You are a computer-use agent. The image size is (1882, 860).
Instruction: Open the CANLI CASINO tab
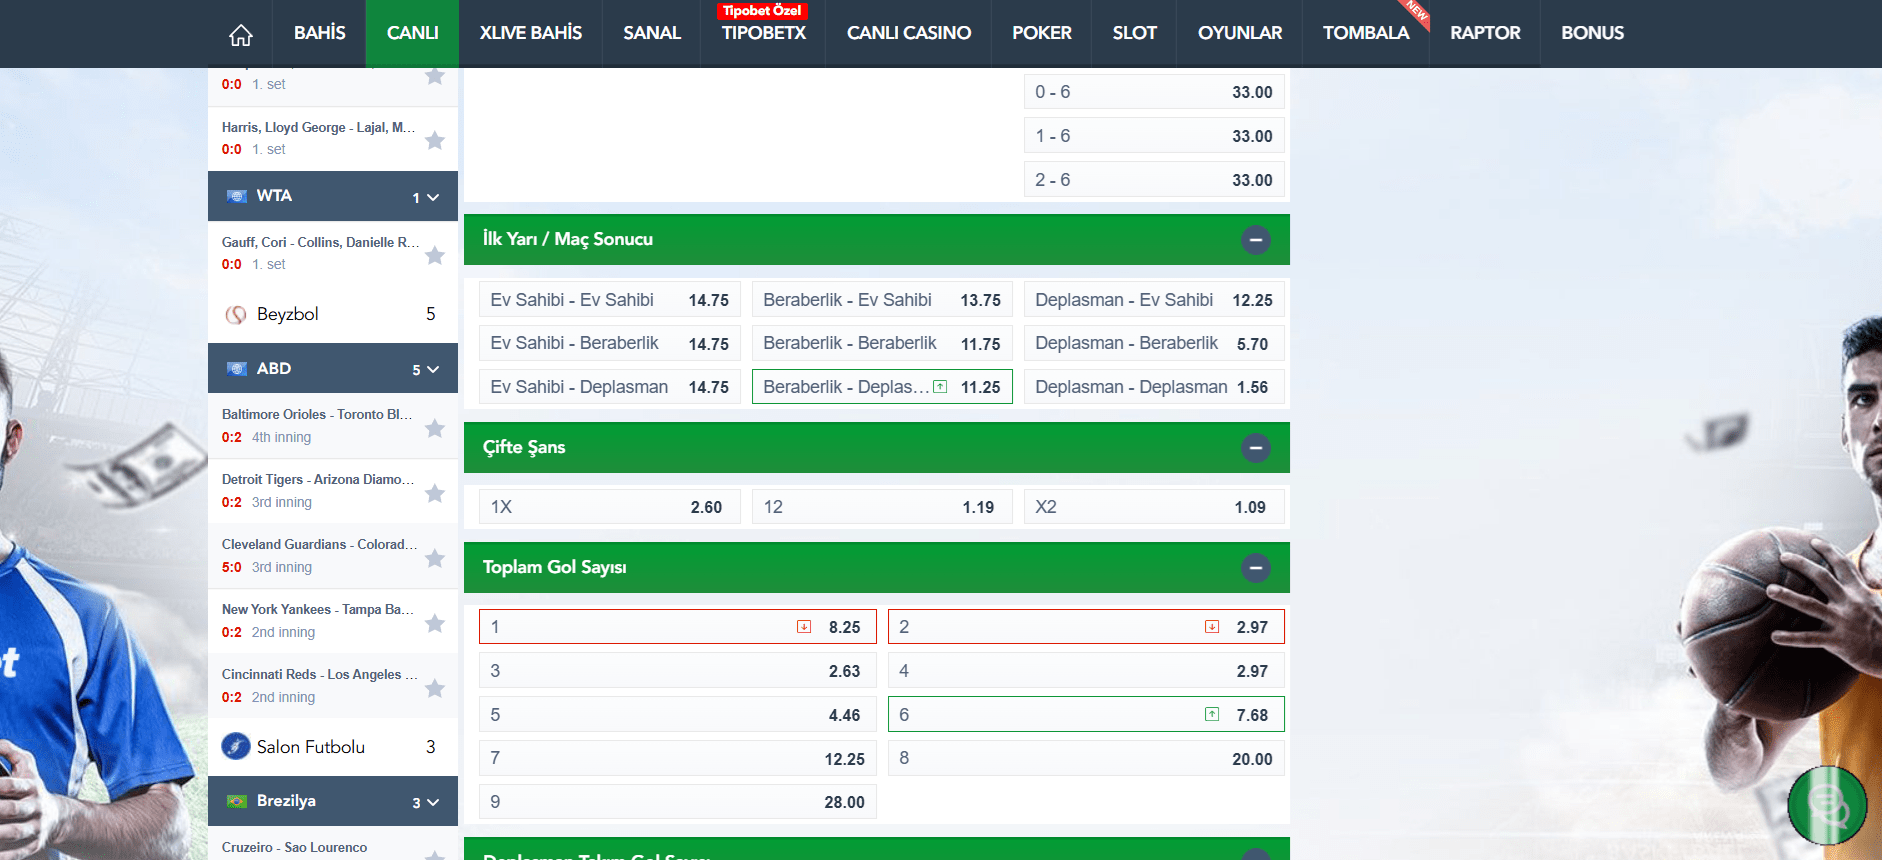coord(908,33)
